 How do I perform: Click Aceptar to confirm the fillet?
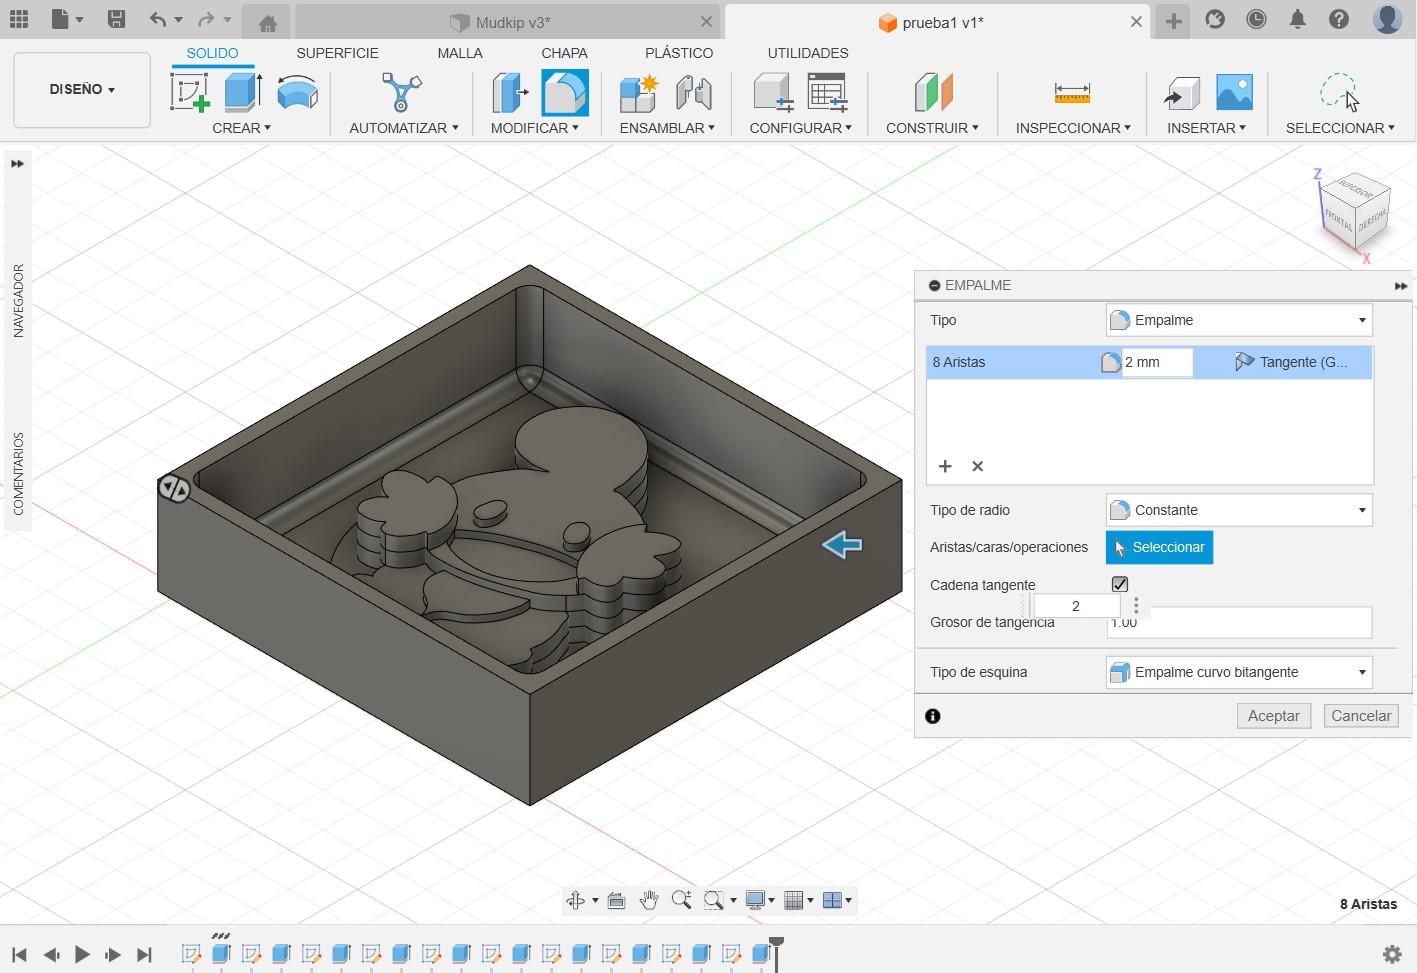pos(1273,716)
